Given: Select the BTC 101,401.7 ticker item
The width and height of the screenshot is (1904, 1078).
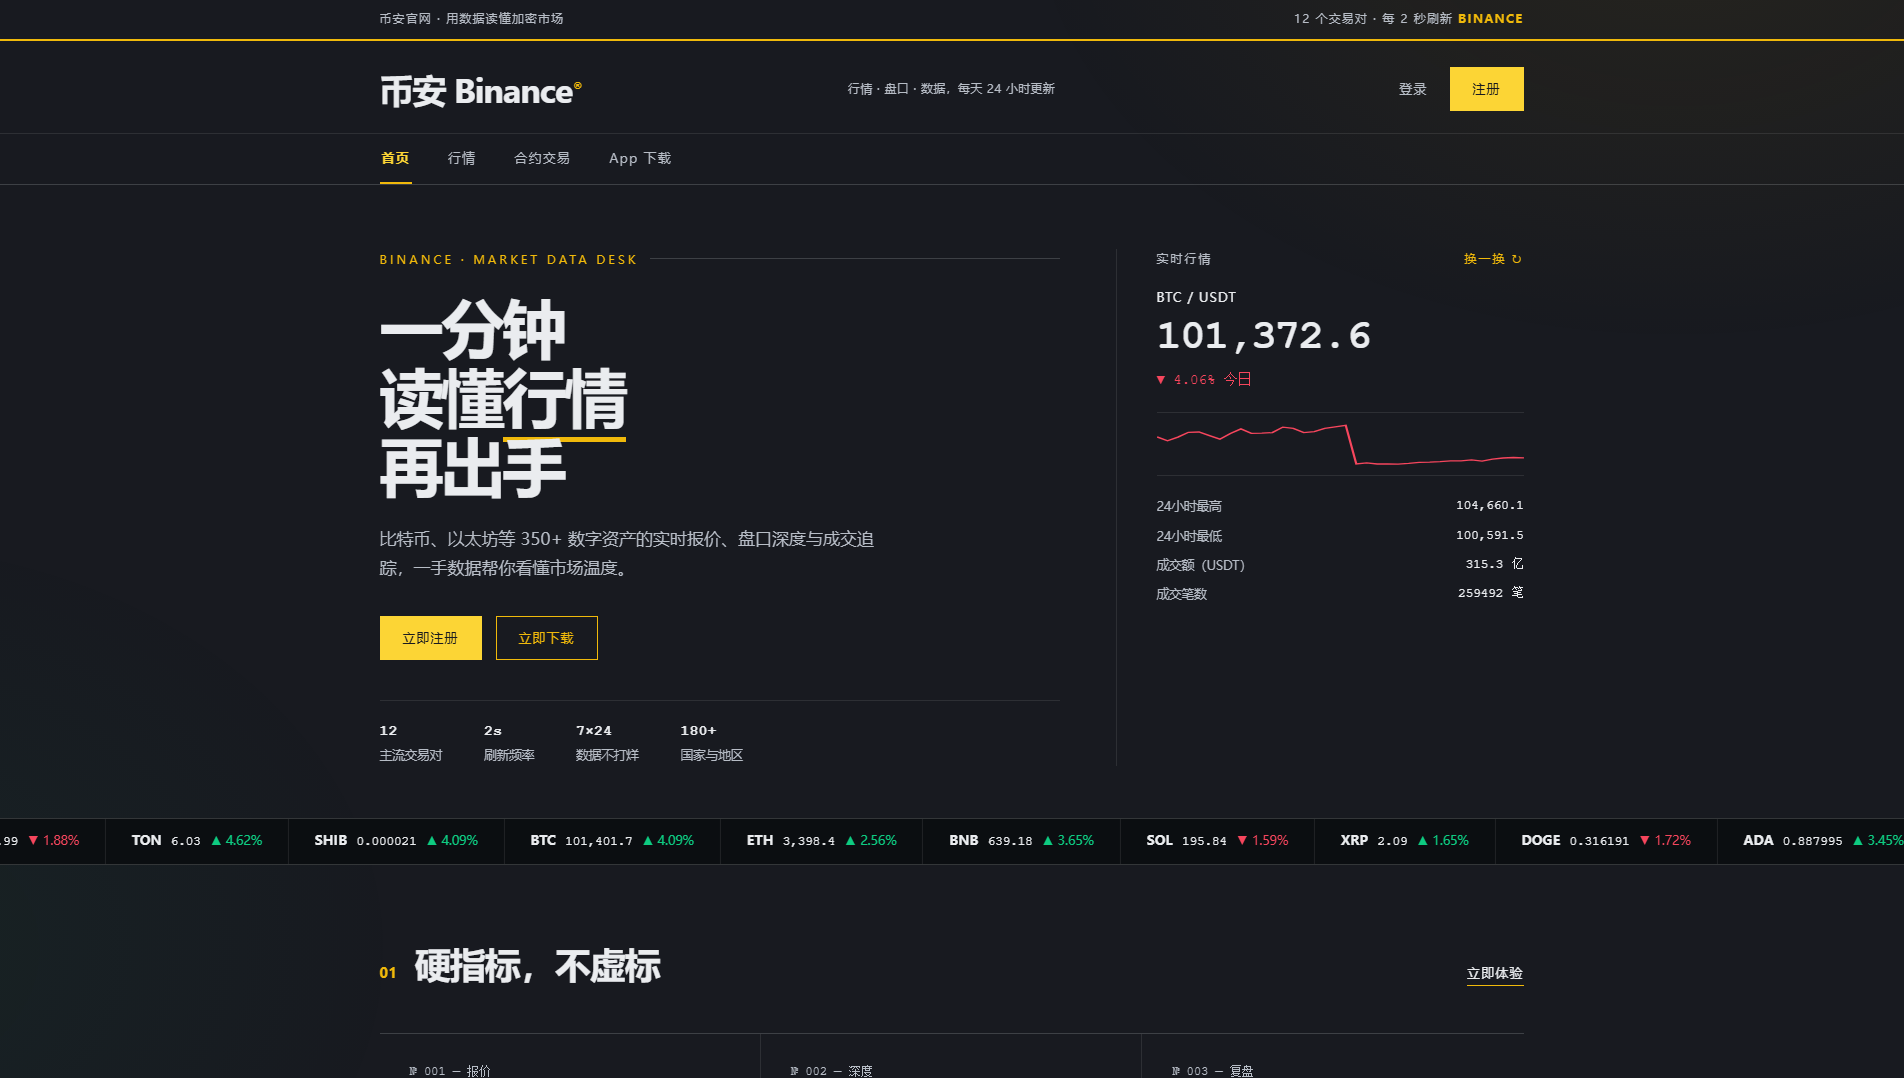Looking at the screenshot, I should [x=613, y=841].
